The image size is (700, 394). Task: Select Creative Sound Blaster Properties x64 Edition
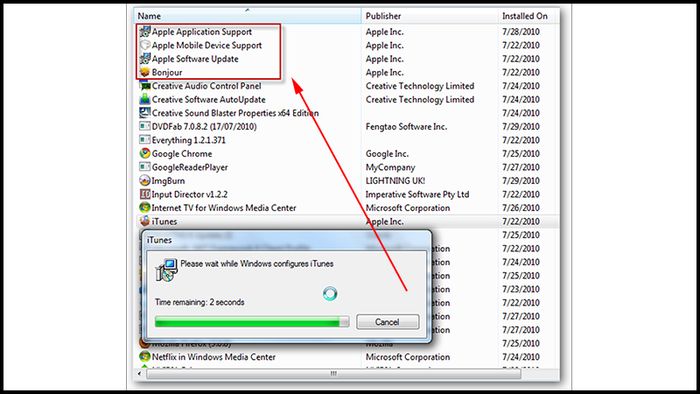235,113
